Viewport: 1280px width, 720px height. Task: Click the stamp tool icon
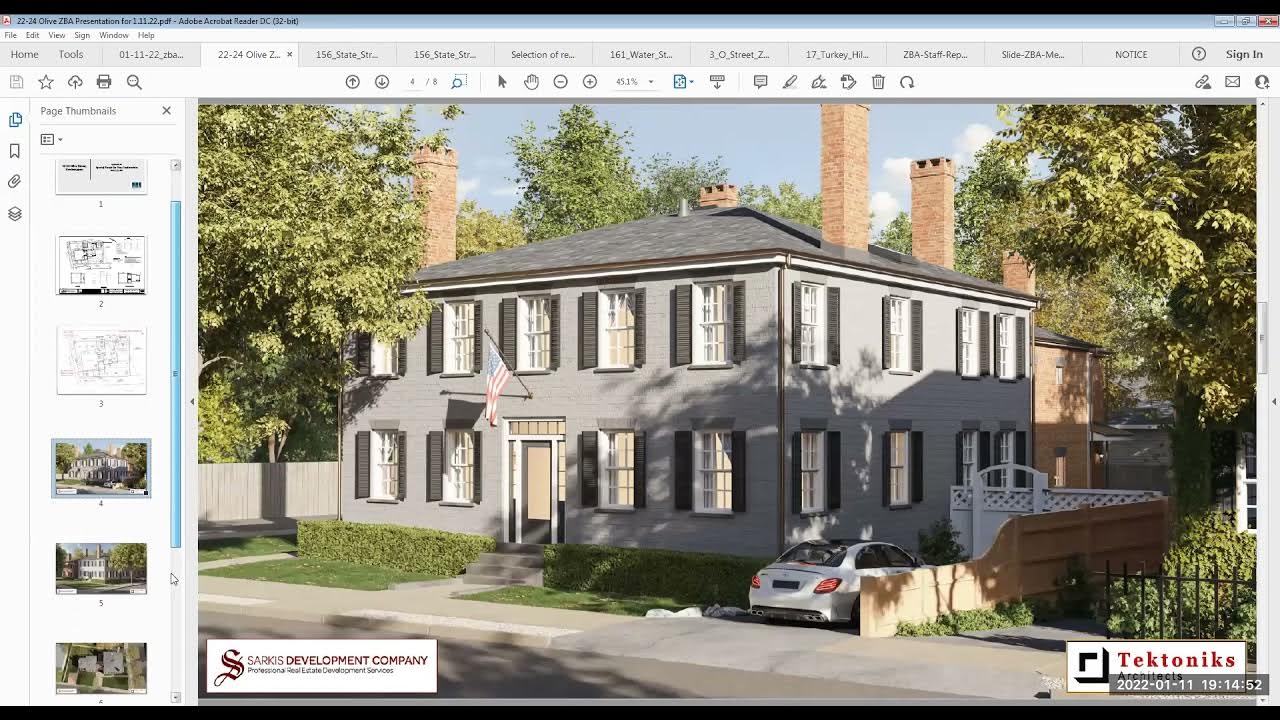pos(849,82)
